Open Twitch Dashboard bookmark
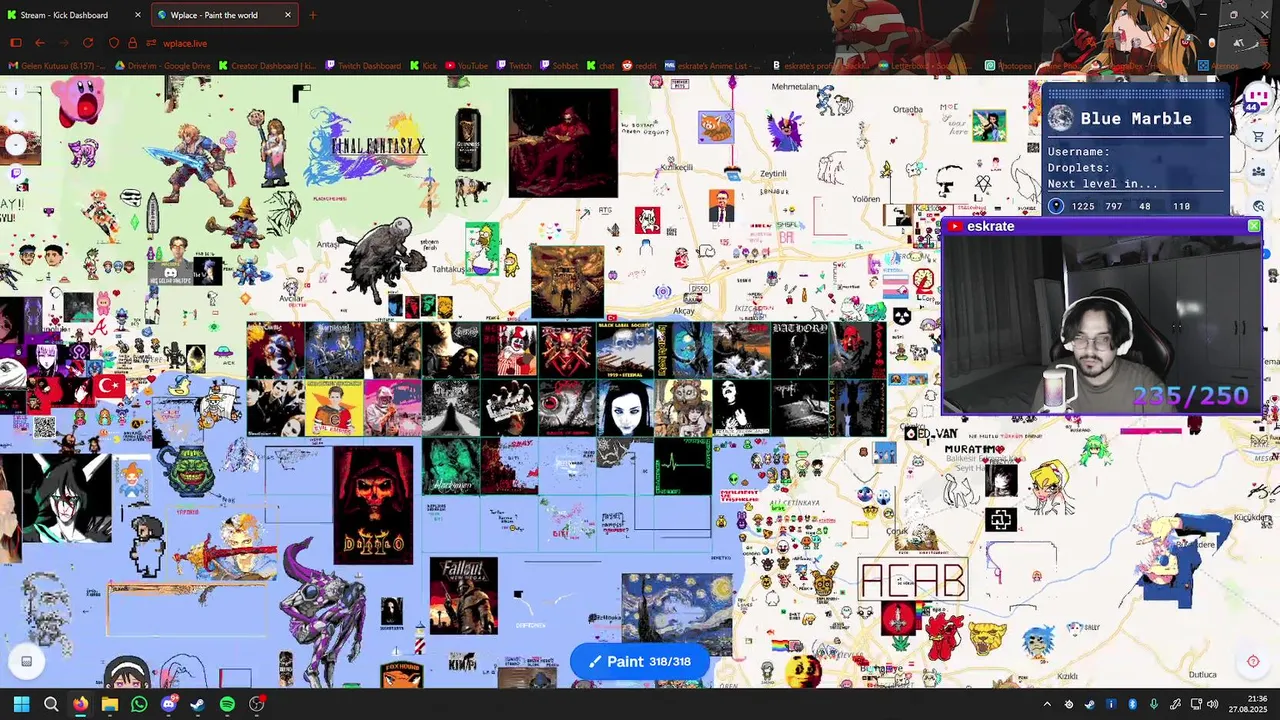 [363, 66]
